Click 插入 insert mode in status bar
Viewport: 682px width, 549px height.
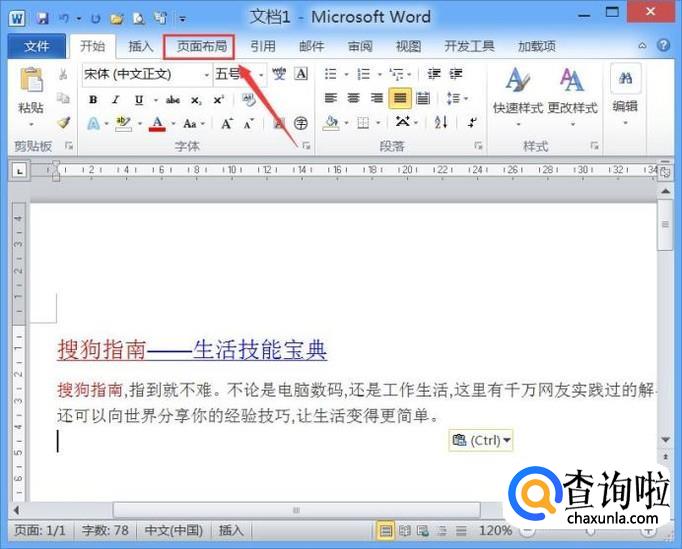coord(231,531)
